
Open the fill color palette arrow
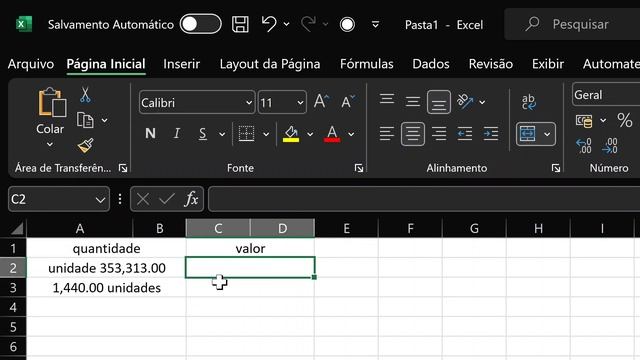[x=310, y=134]
